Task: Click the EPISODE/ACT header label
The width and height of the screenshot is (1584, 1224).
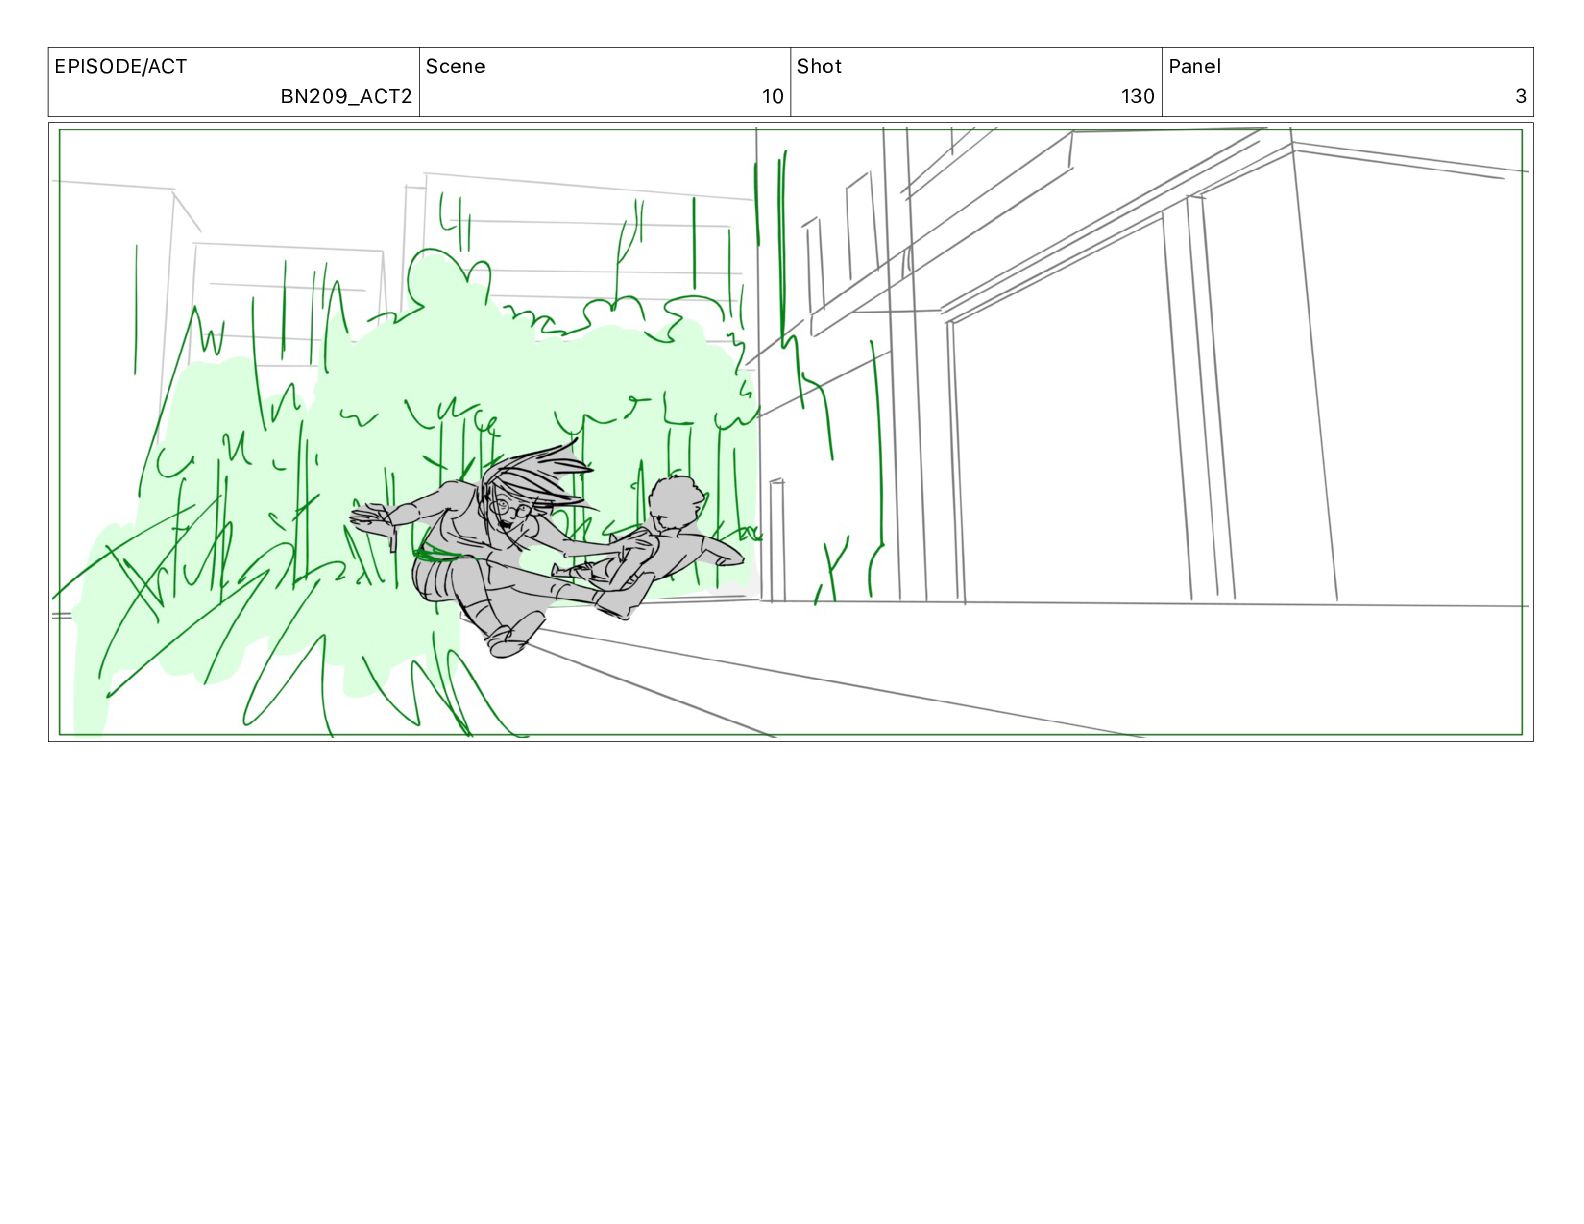Action: pyautogui.click(x=120, y=67)
